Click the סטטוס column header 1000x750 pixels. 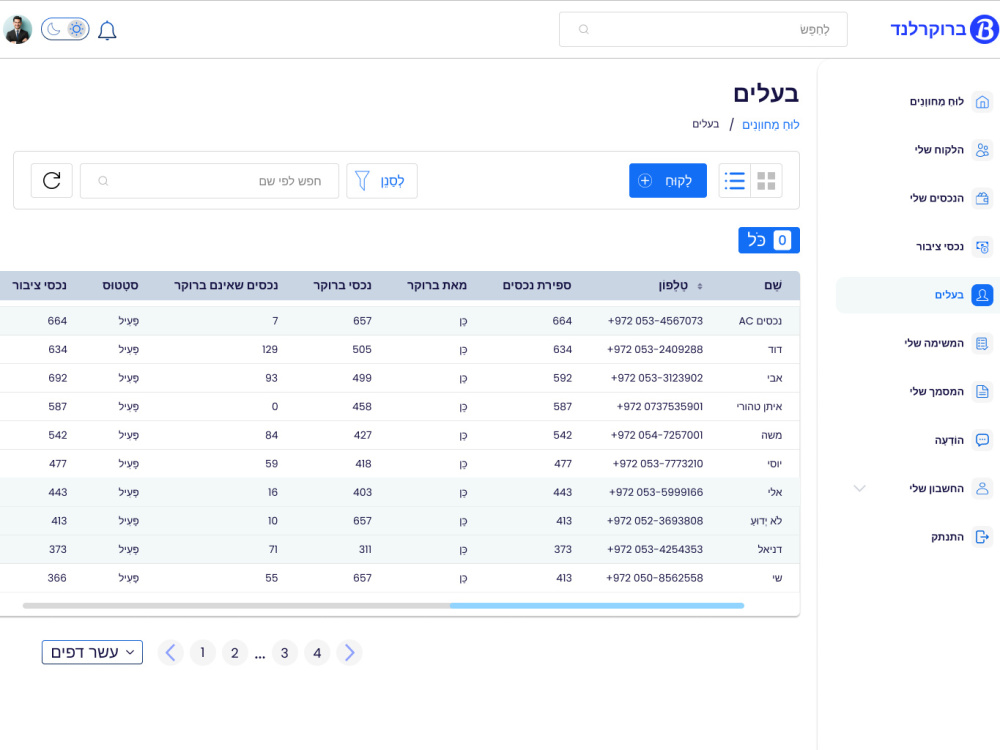point(121,285)
